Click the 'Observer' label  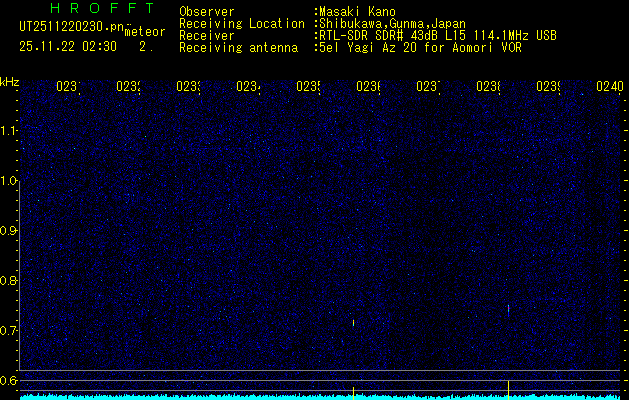pyautogui.click(x=207, y=11)
